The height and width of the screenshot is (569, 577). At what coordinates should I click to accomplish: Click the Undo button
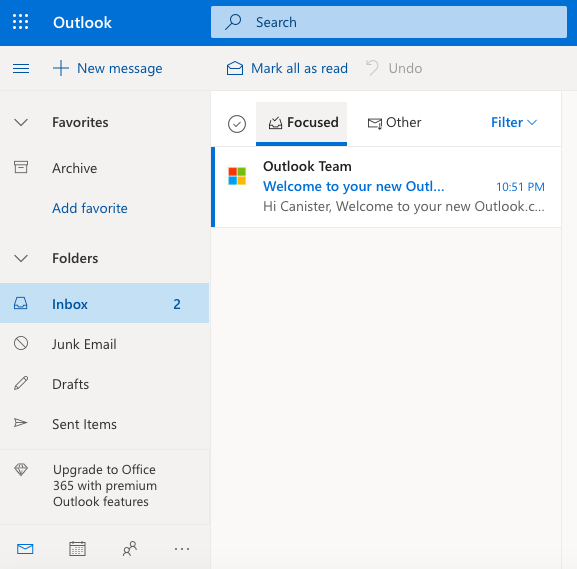pyautogui.click(x=394, y=68)
